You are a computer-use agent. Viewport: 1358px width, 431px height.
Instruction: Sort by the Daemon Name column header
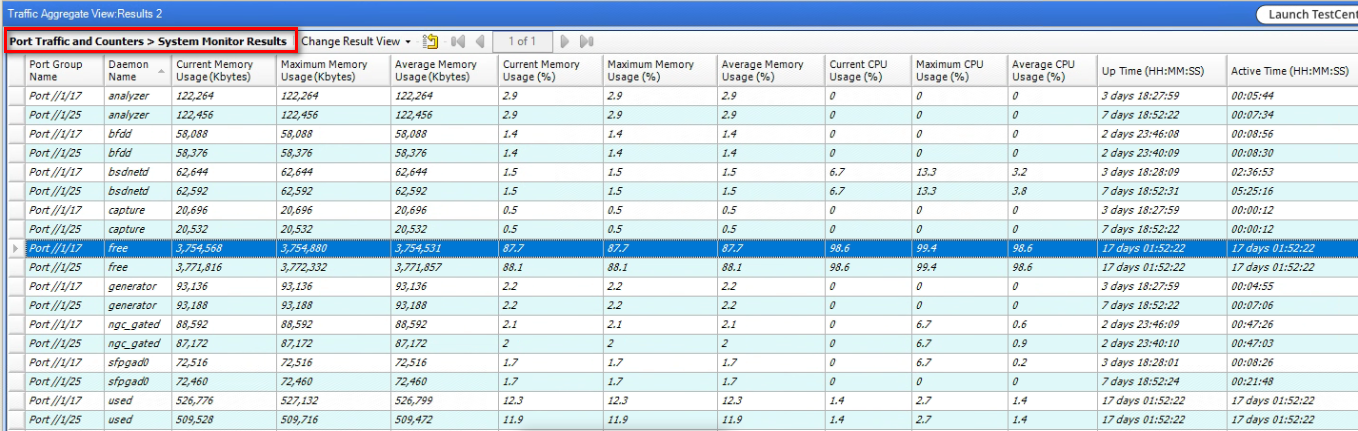[x=128, y=70]
